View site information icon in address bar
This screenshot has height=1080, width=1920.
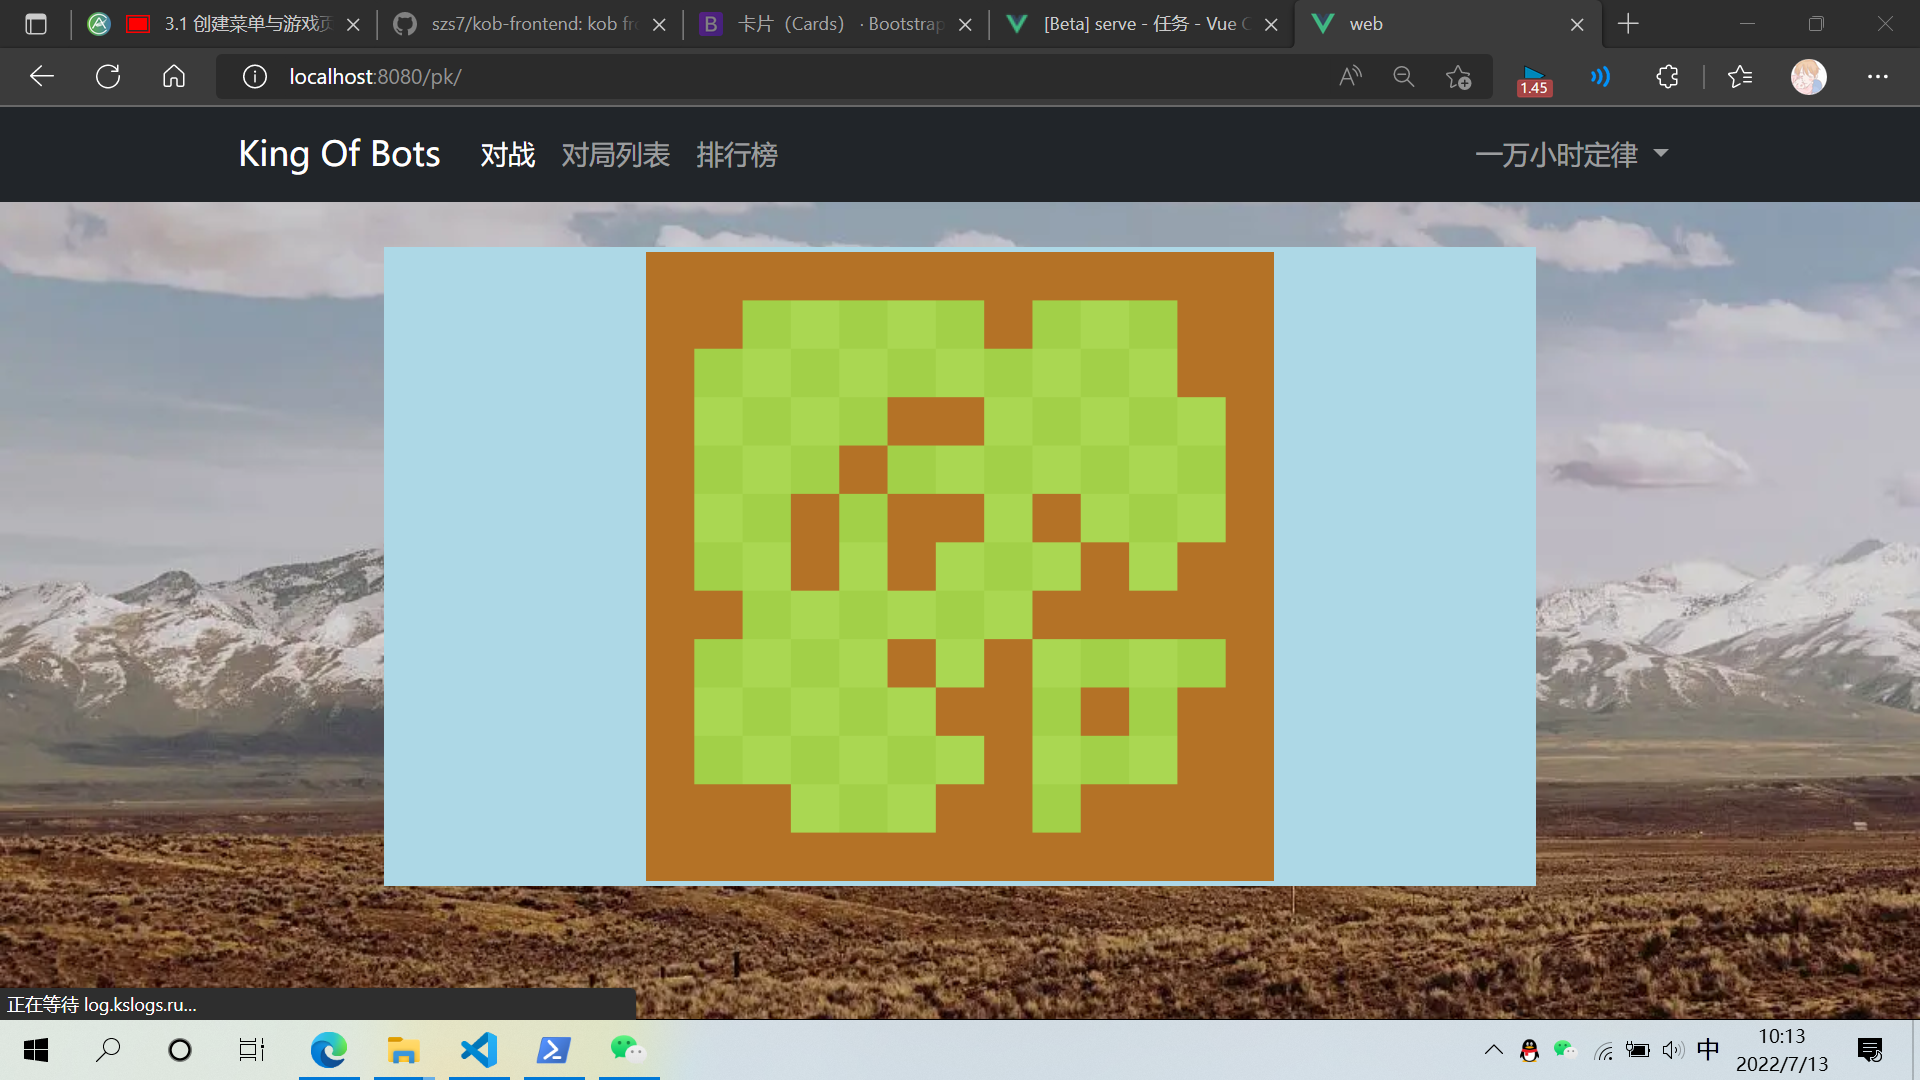point(255,76)
